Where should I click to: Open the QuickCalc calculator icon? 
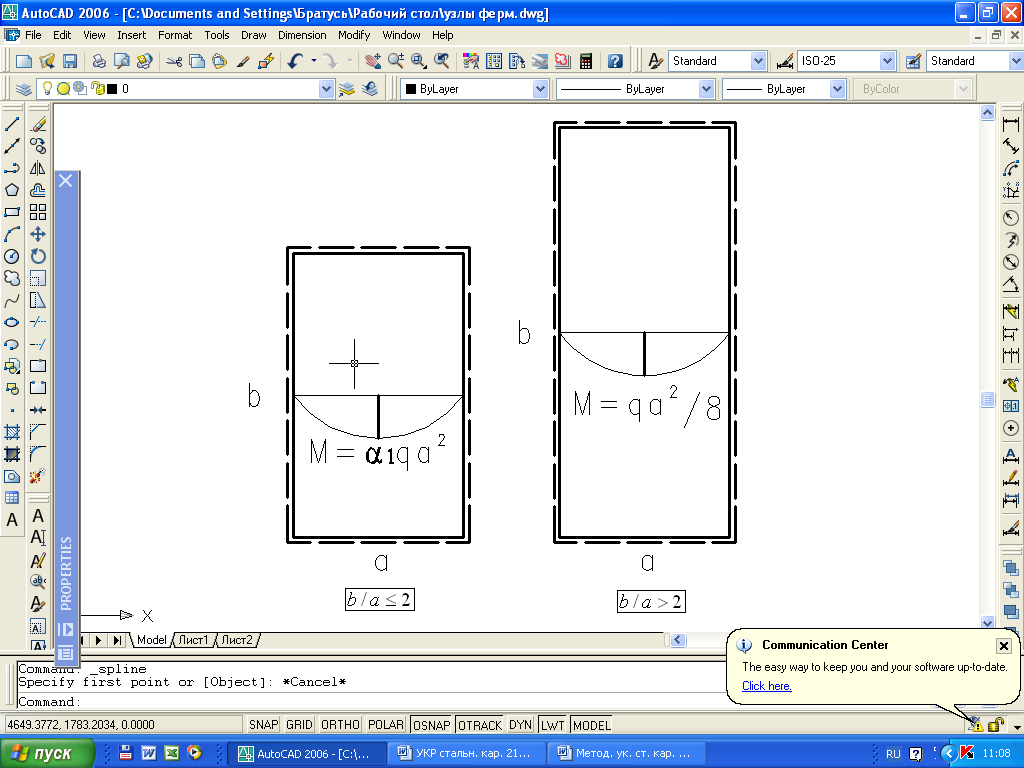point(586,61)
